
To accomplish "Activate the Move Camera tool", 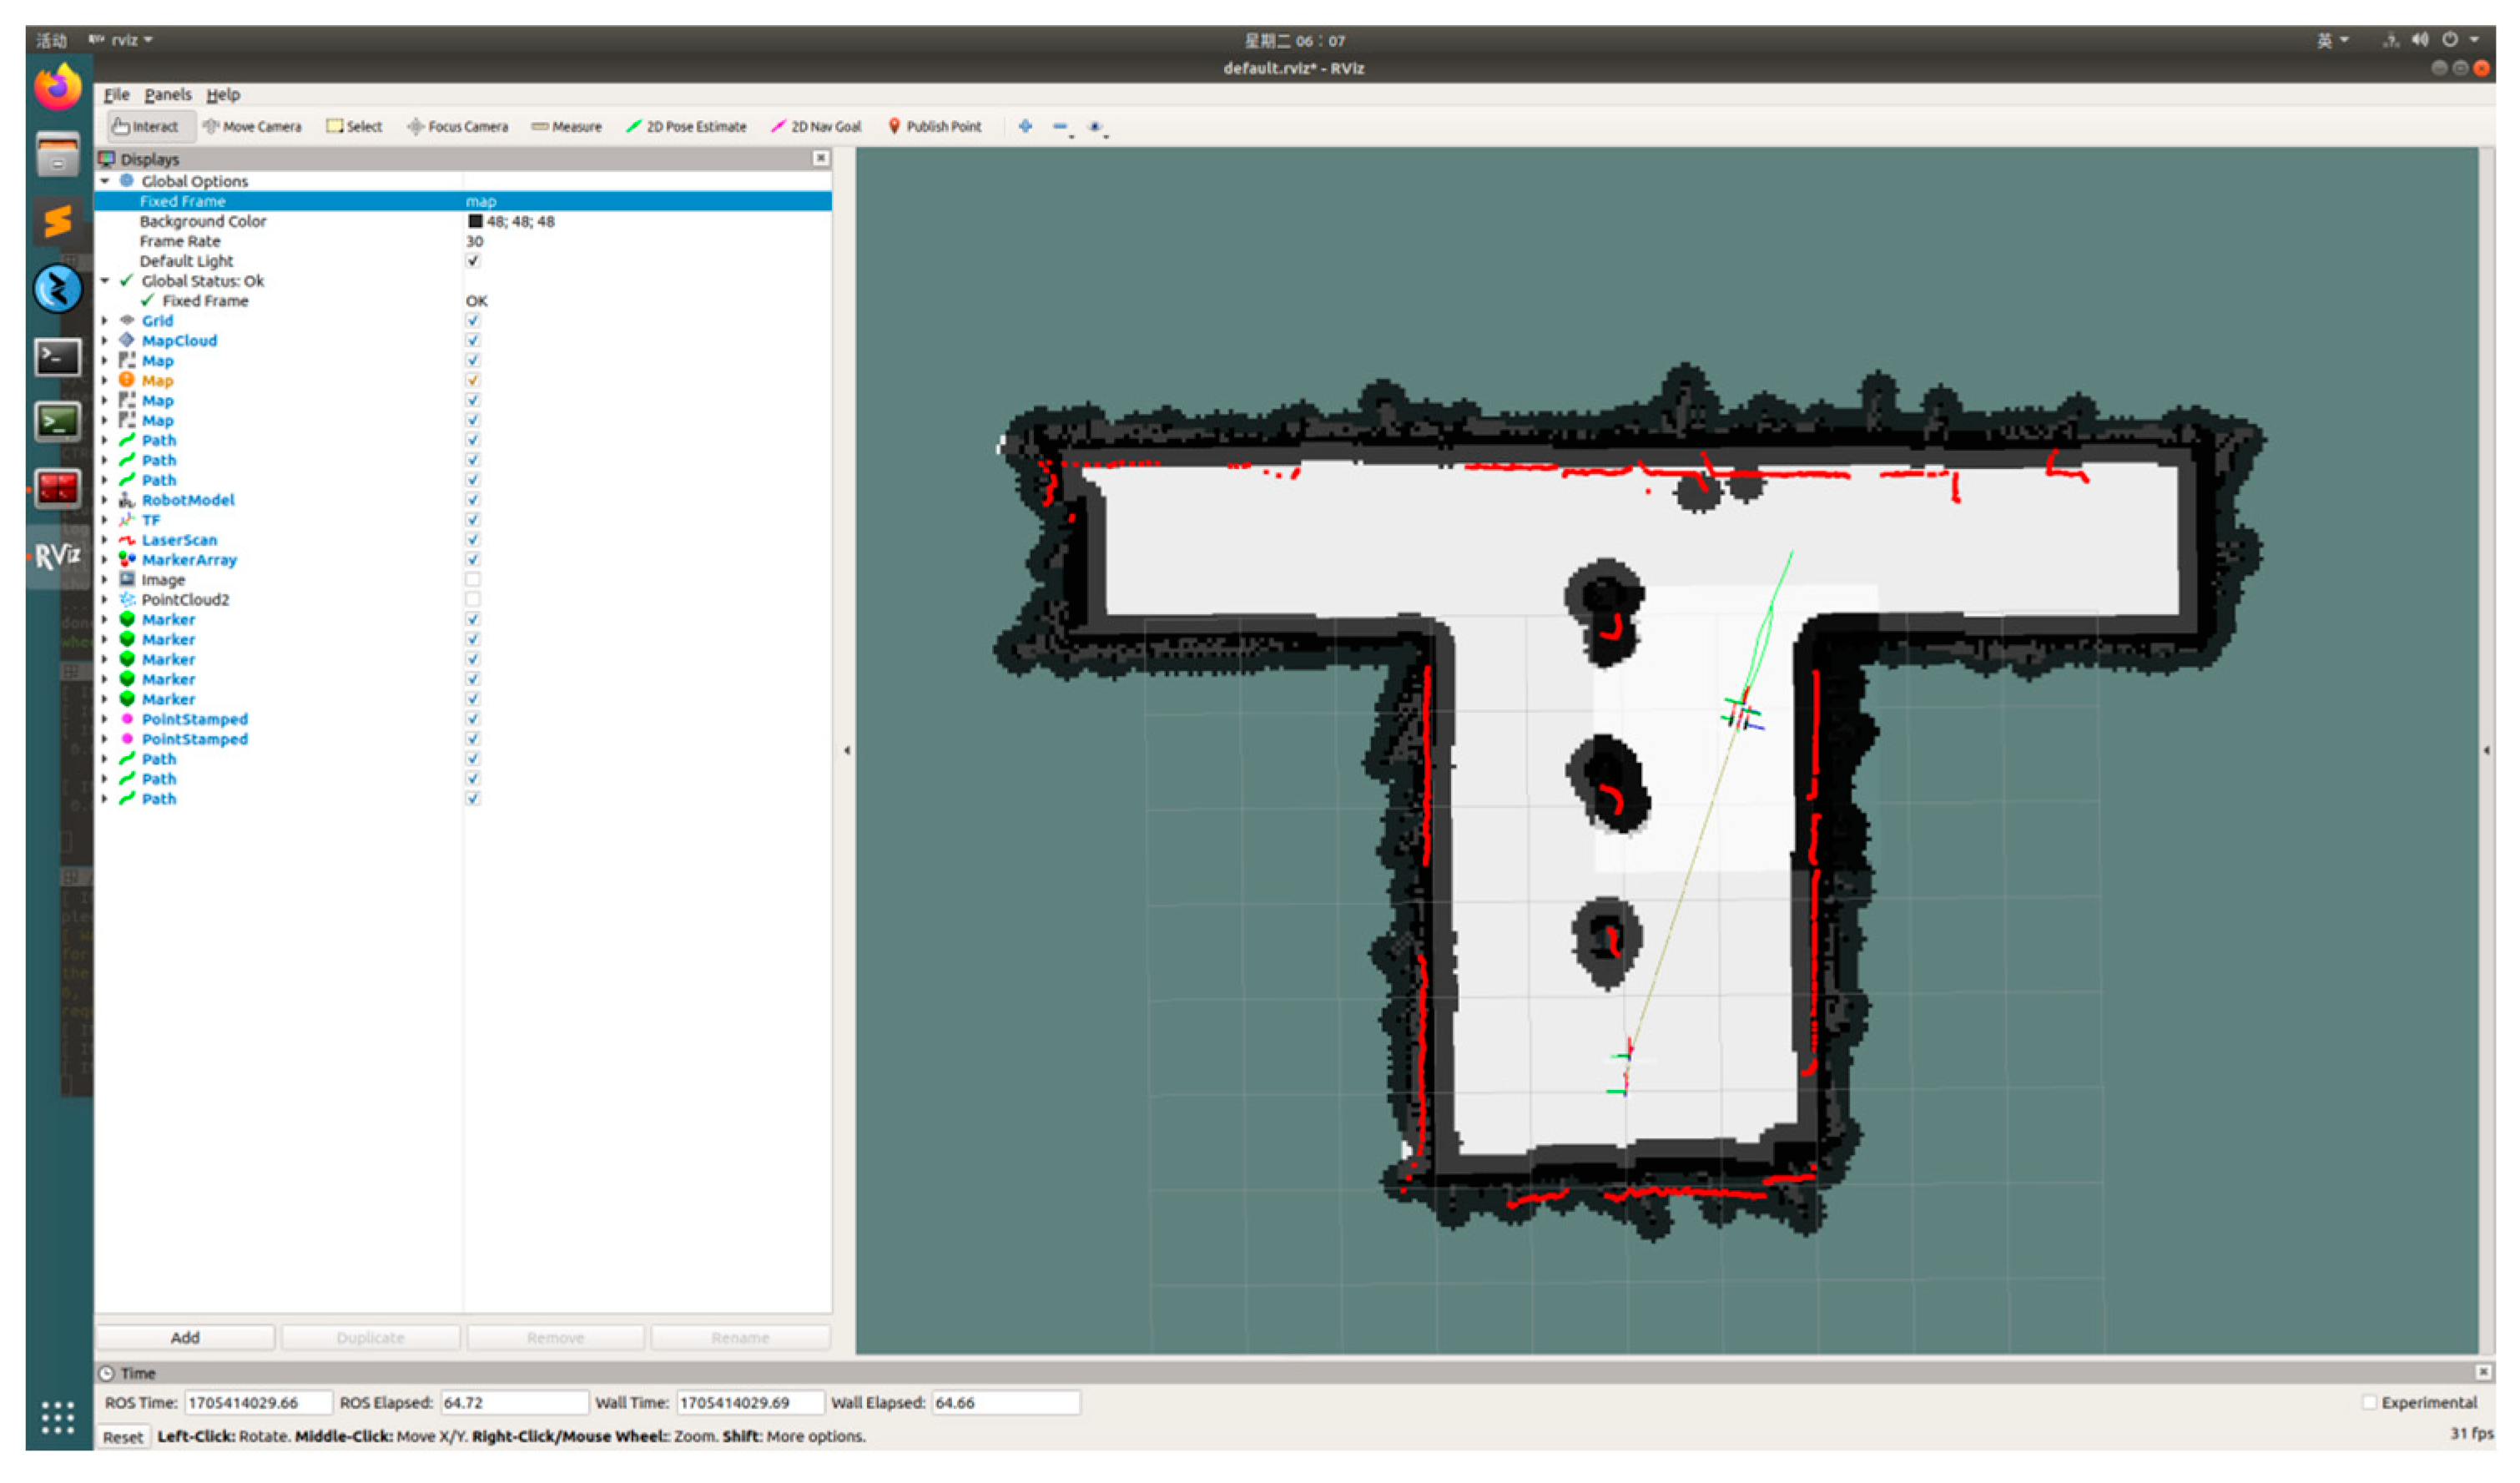I will coord(252,127).
